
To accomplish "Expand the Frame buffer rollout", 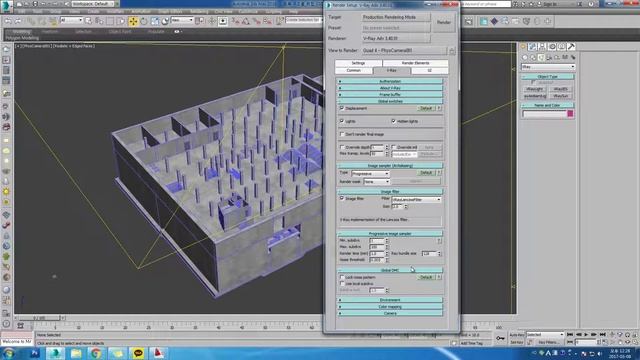I will [390, 95].
